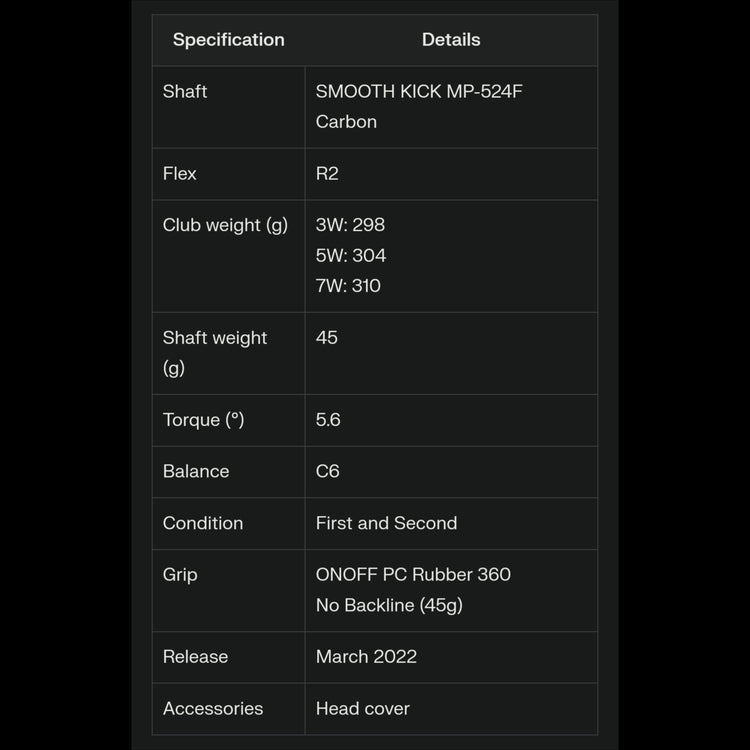Click the Condition row label
The width and height of the screenshot is (750, 750).
(x=203, y=524)
